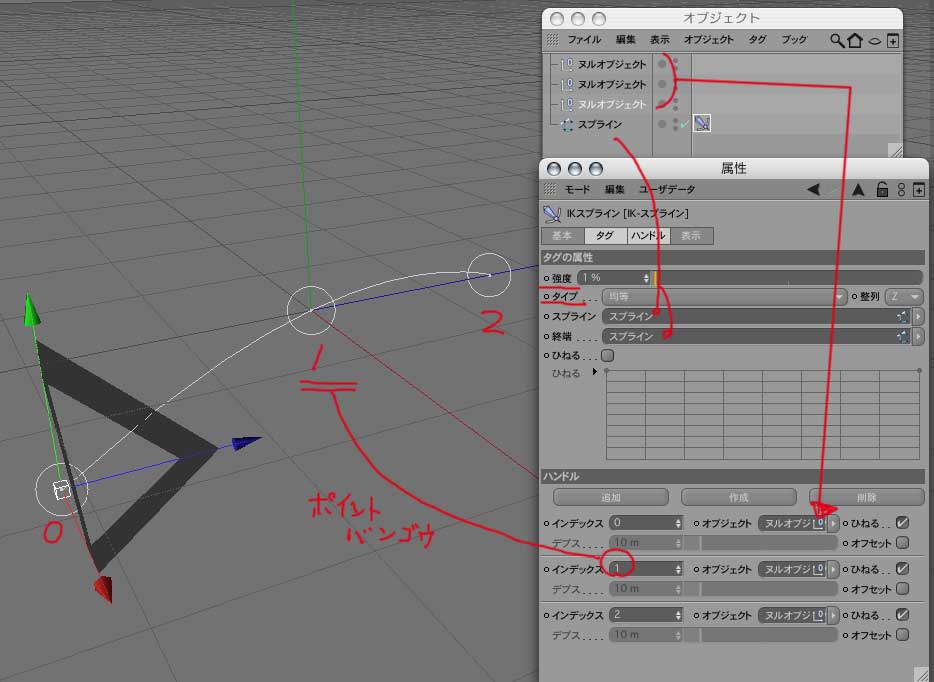The image size is (934, 682).
Task: Open ファイル menu in オブジェクト manager
Action: point(584,40)
